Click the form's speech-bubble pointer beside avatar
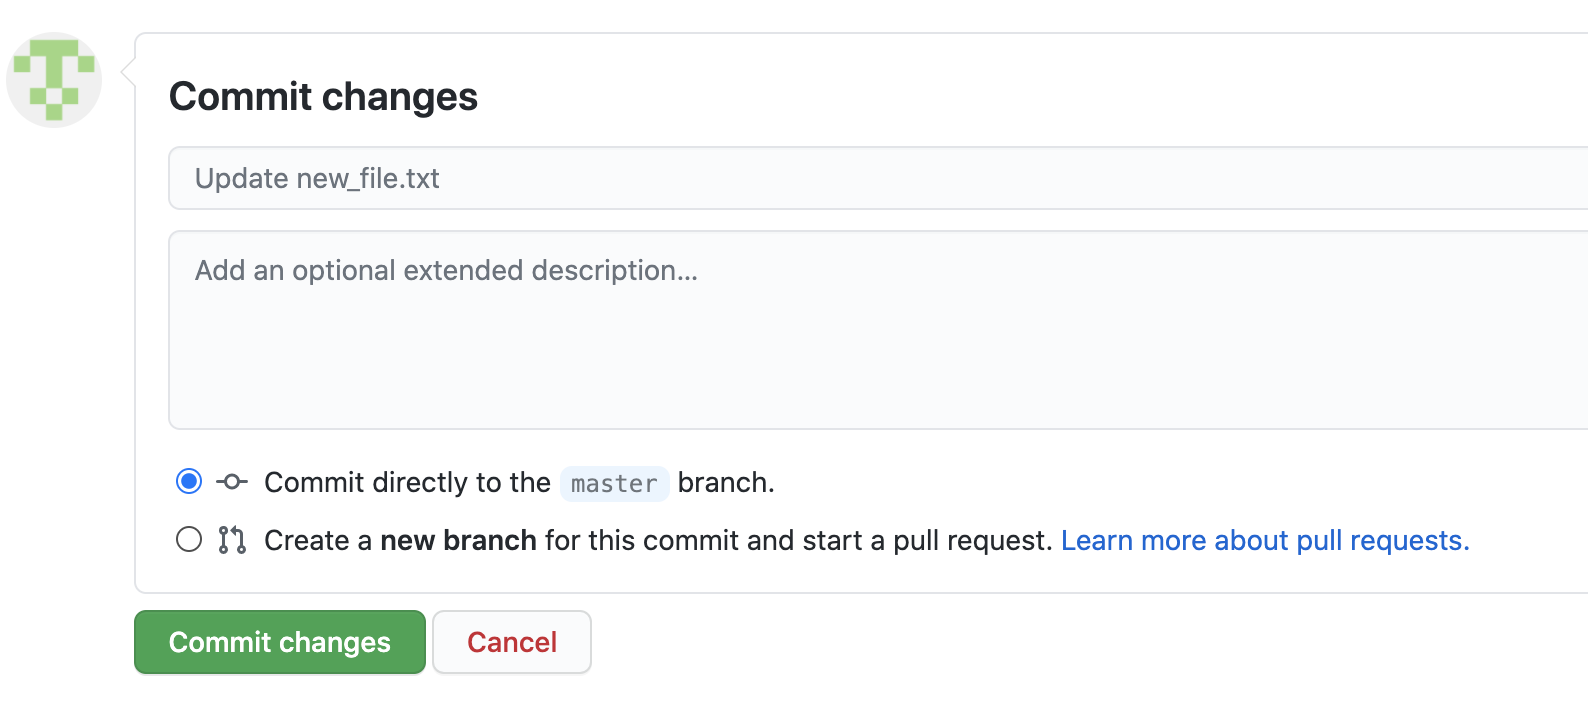 [128, 73]
